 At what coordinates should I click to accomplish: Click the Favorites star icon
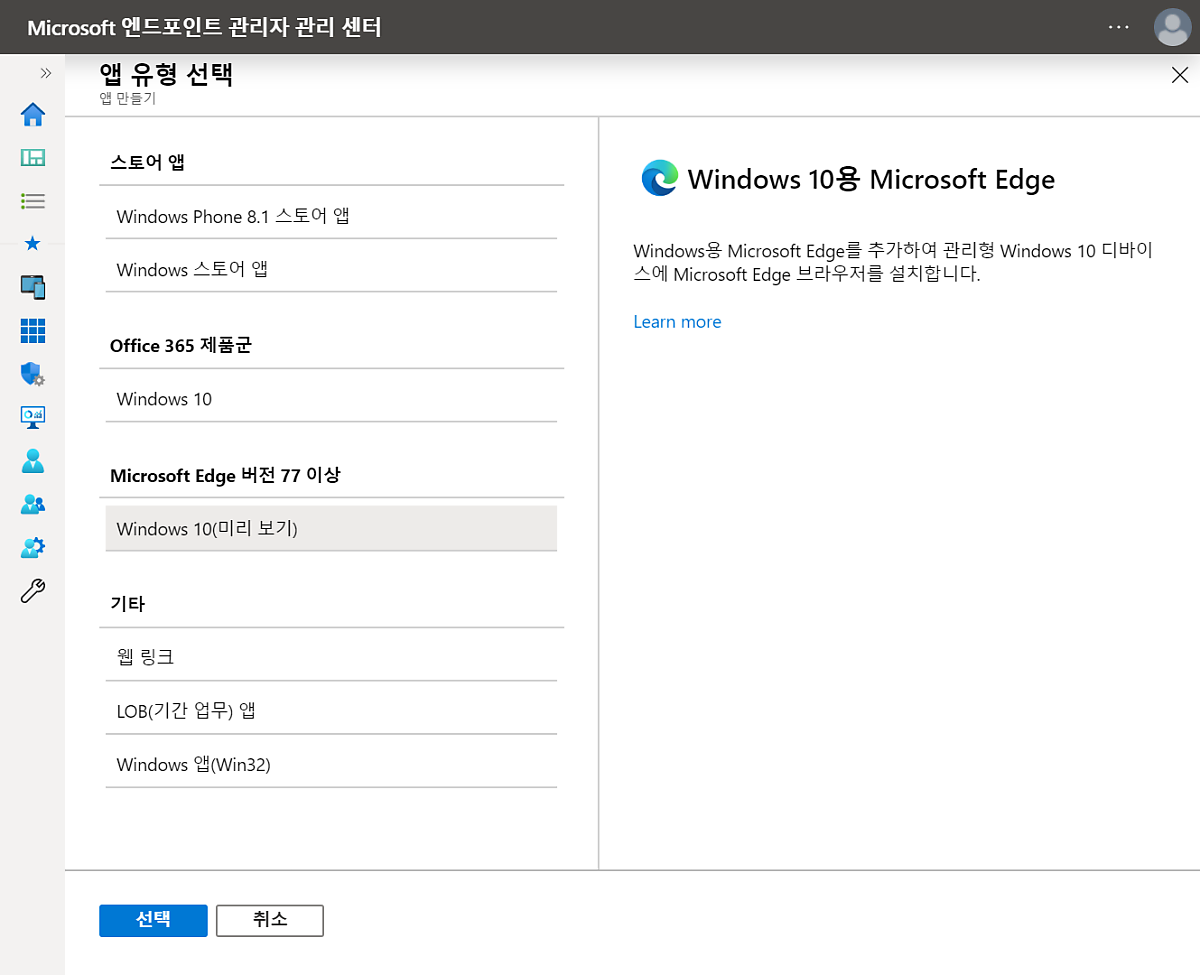[x=33, y=243]
